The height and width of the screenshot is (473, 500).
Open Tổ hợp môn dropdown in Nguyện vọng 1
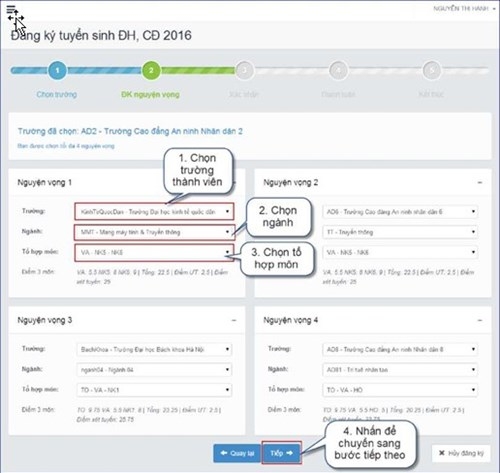click(x=154, y=252)
